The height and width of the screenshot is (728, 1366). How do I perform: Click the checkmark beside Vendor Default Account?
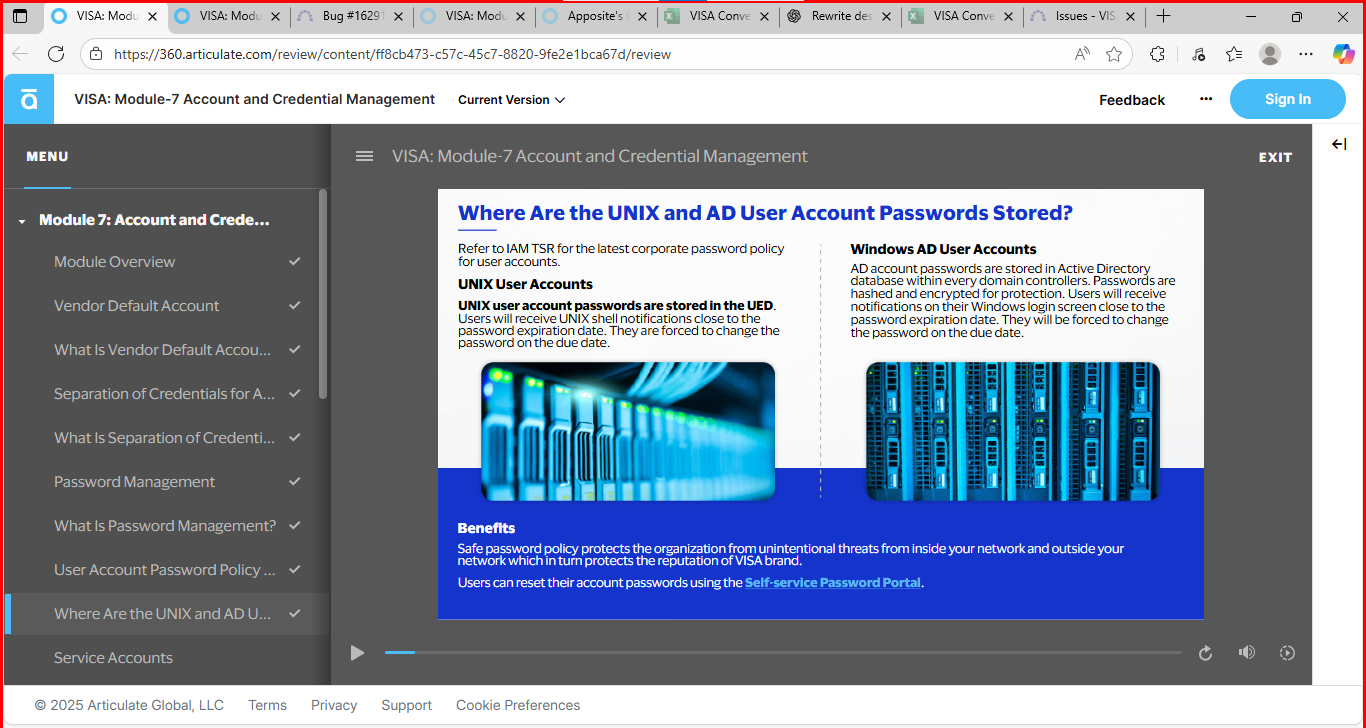[x=295, y=305]
